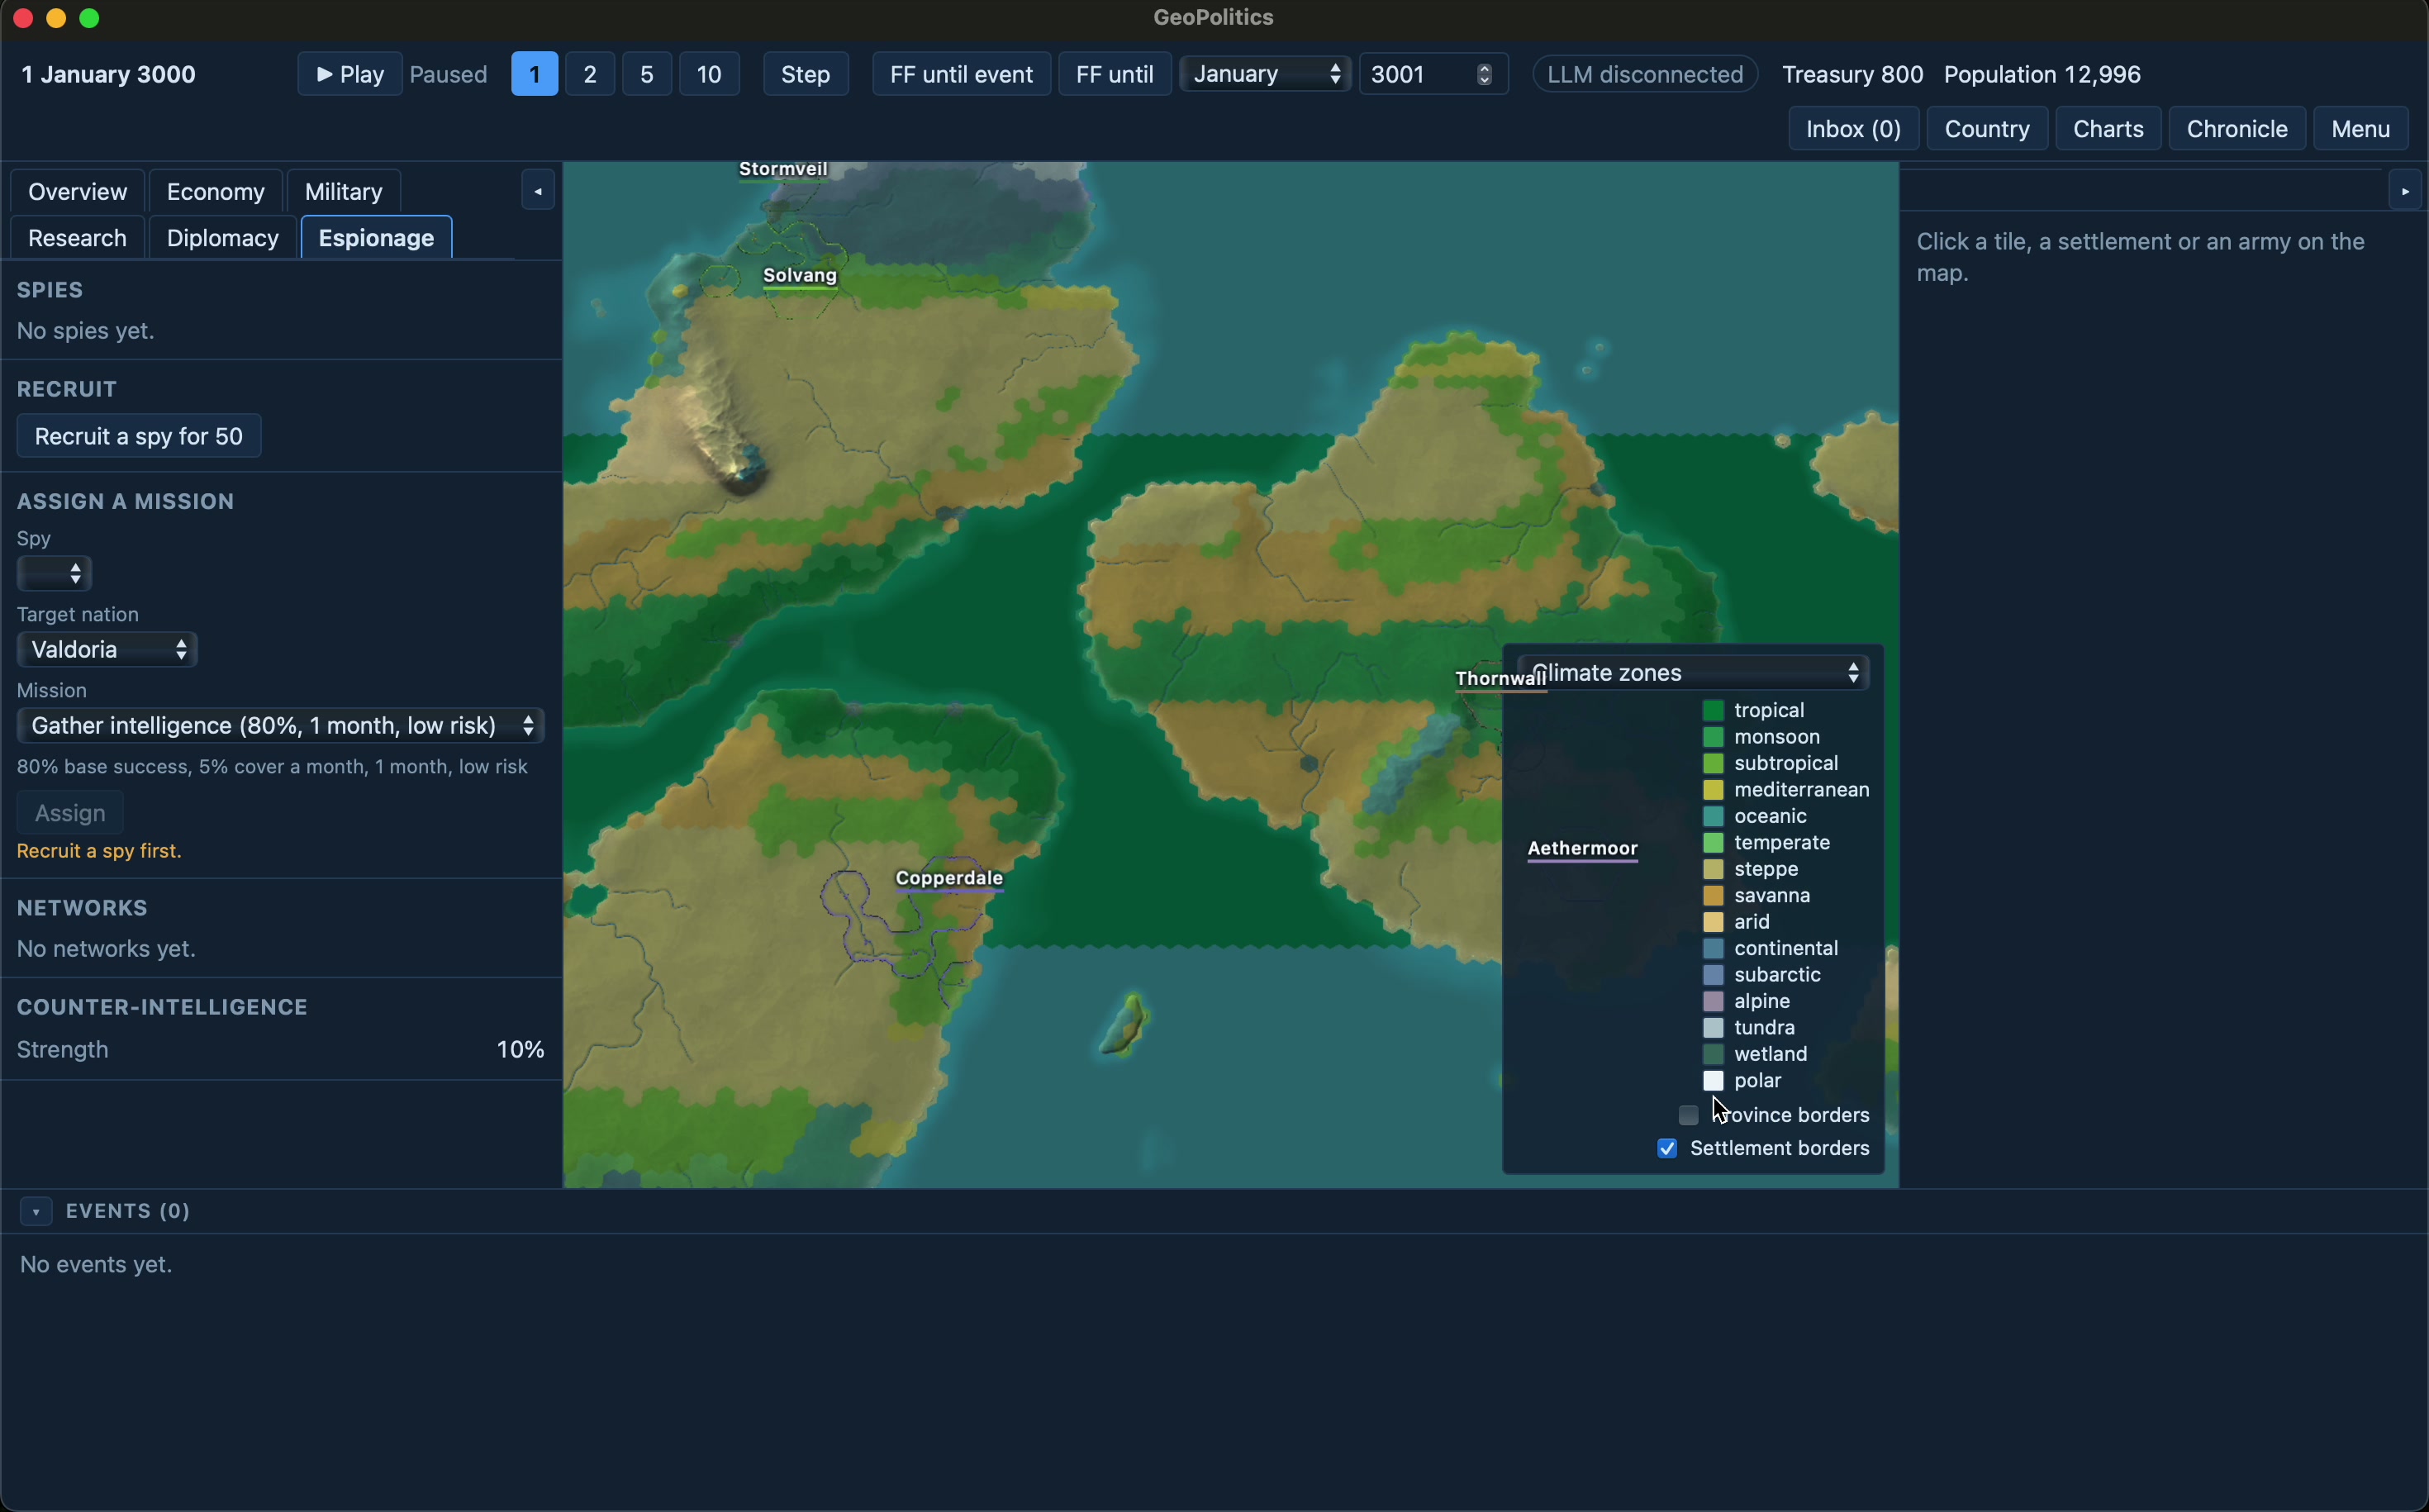The height and width of the screenshot is (1512, 2429).
Task: Start the simulation with the Play button
Action: pos(350,74)
